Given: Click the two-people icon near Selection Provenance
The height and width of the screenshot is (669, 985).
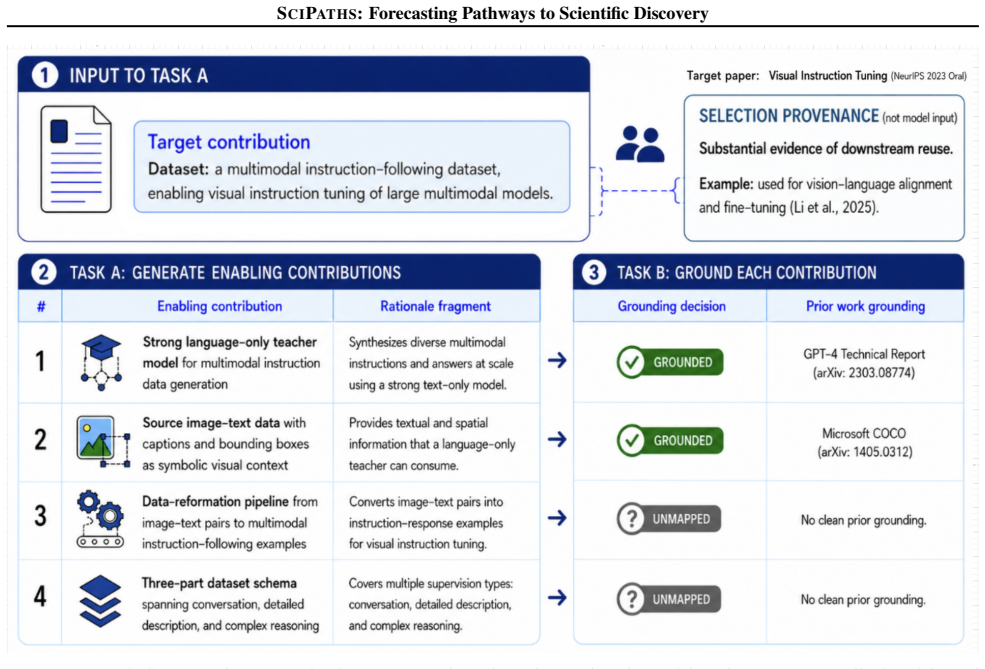Looking at the screenshot, I should [x=639, y=144].
